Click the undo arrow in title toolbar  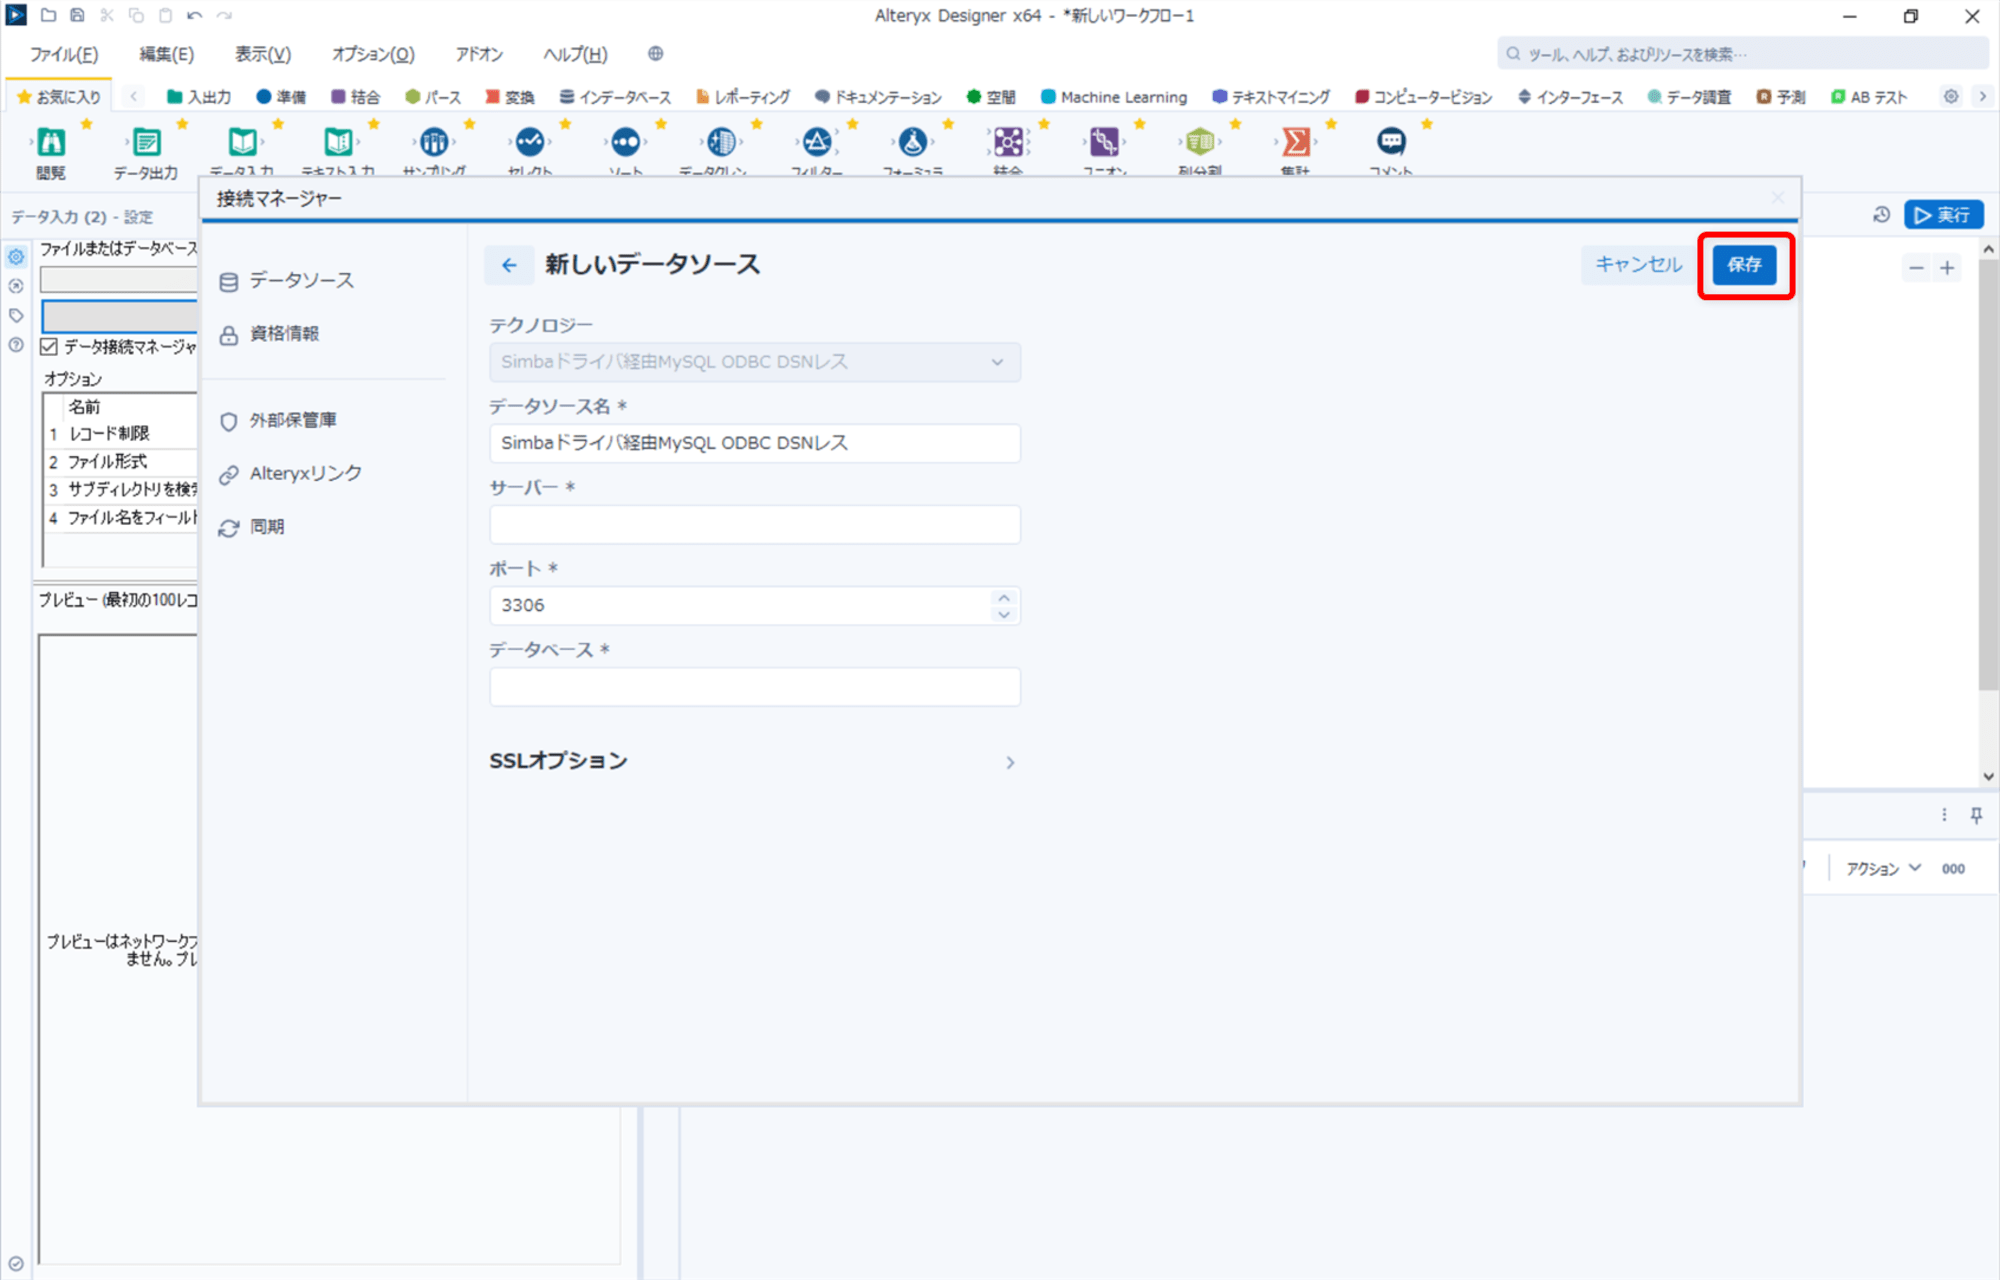[x=195, y=15]
